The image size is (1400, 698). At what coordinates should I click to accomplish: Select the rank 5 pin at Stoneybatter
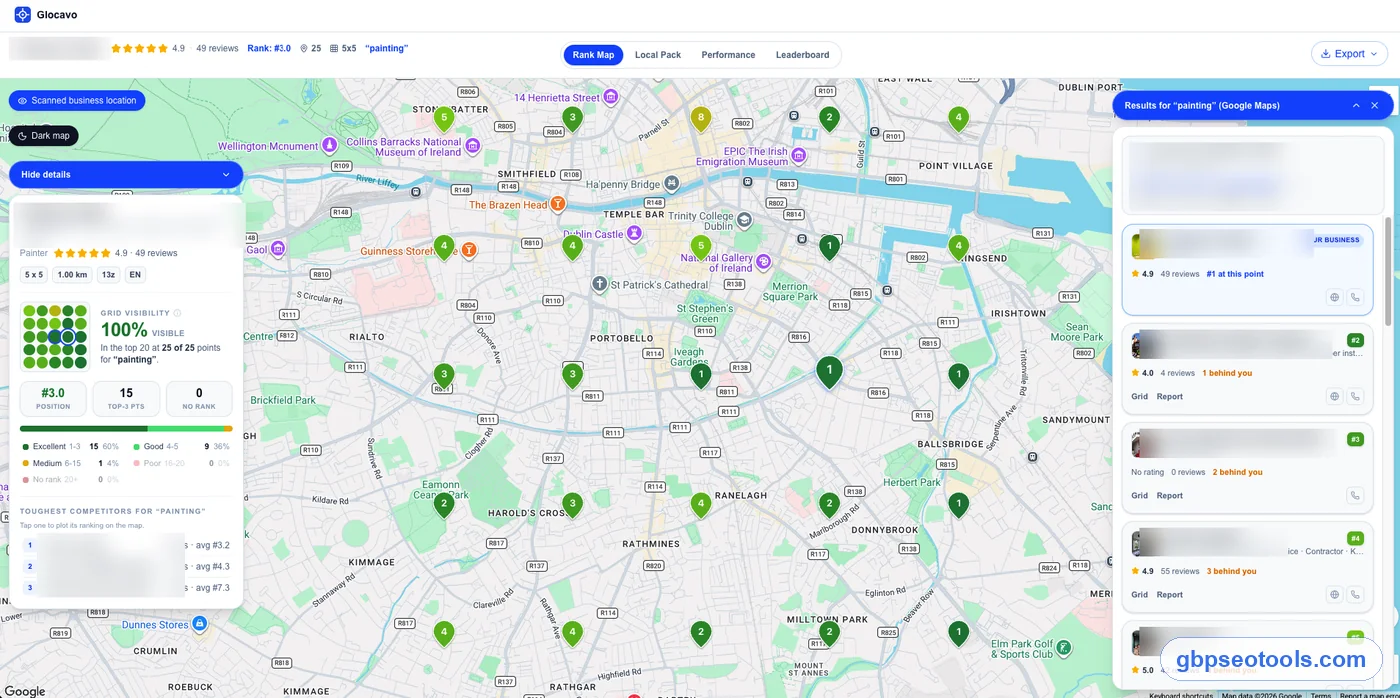coord(444,119)
